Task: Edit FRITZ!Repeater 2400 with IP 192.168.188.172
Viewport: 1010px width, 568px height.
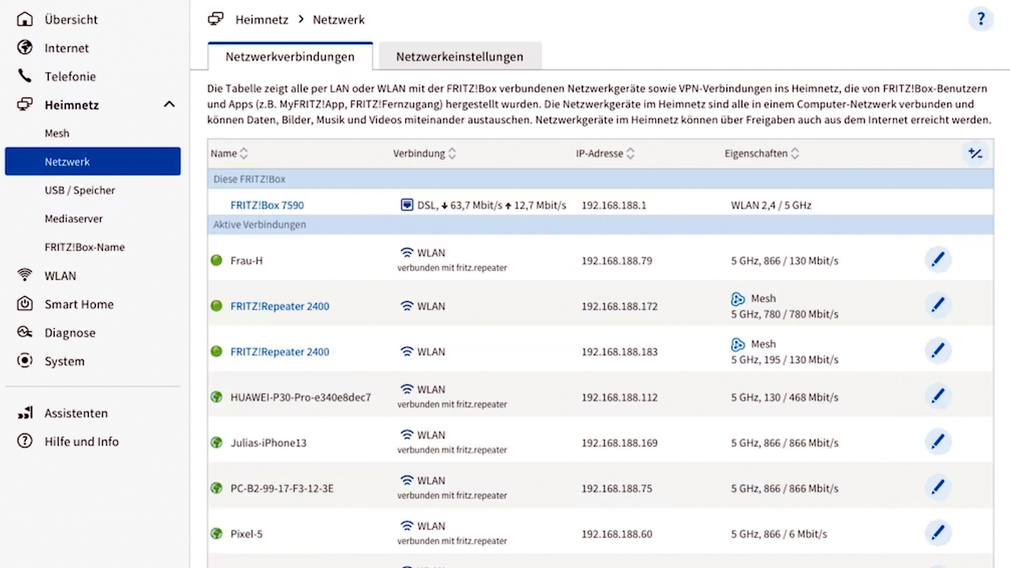Action: 938,305
